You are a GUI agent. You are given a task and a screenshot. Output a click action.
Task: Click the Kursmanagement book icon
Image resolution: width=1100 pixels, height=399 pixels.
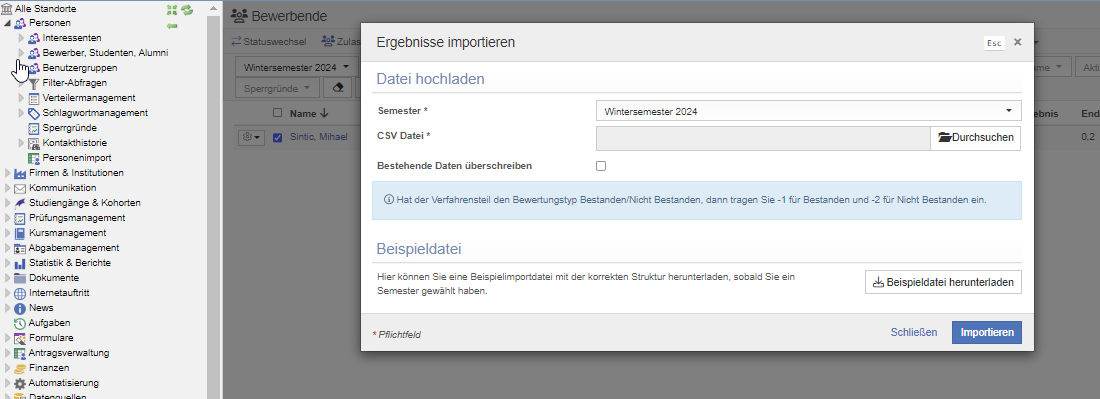(x=20, y=233)
